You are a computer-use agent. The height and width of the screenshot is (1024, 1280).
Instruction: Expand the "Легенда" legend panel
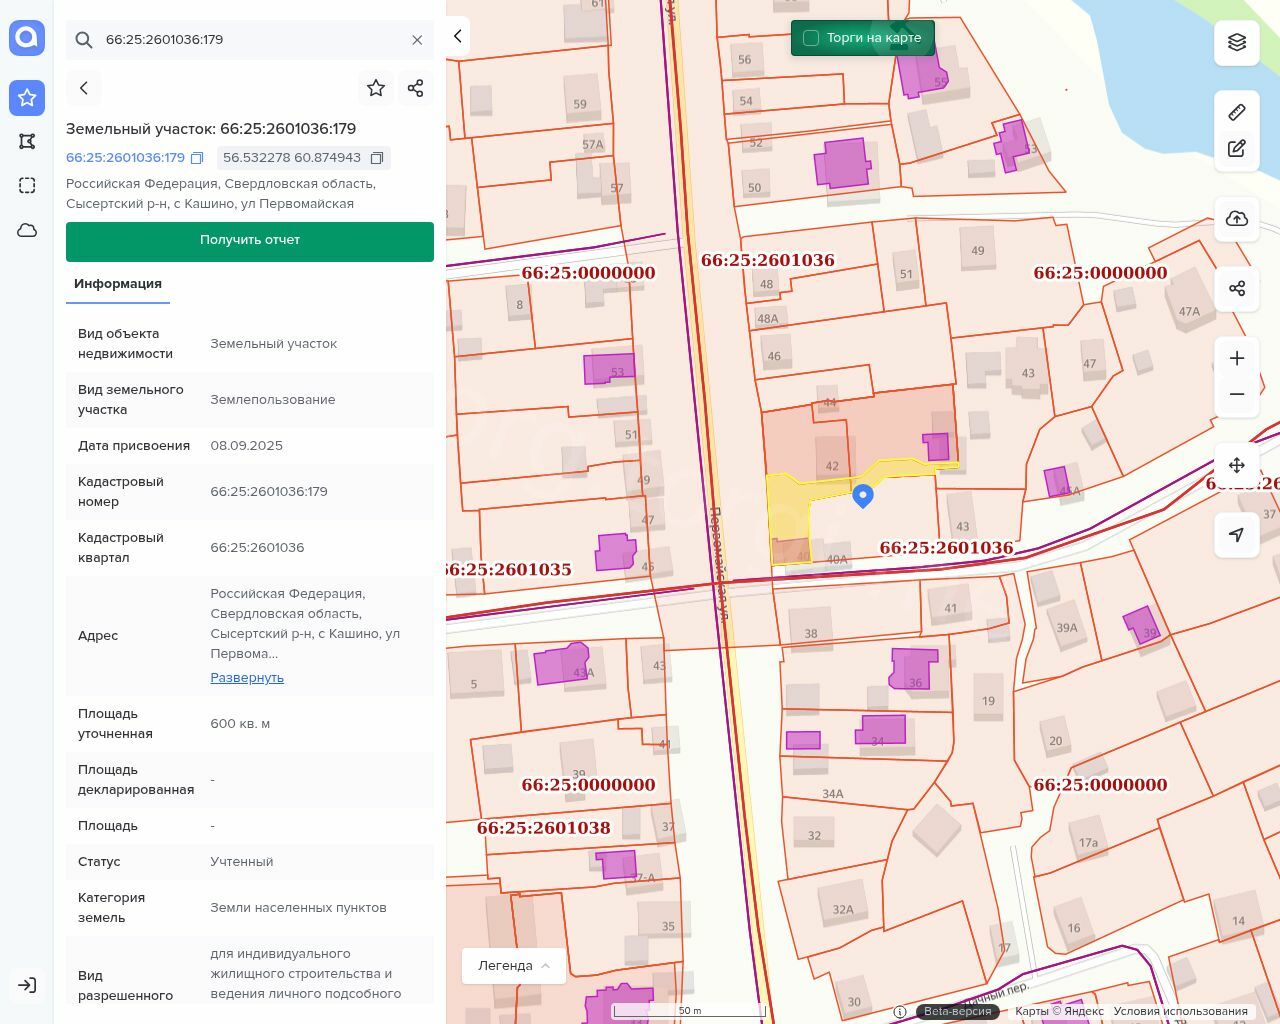[514, 965]
